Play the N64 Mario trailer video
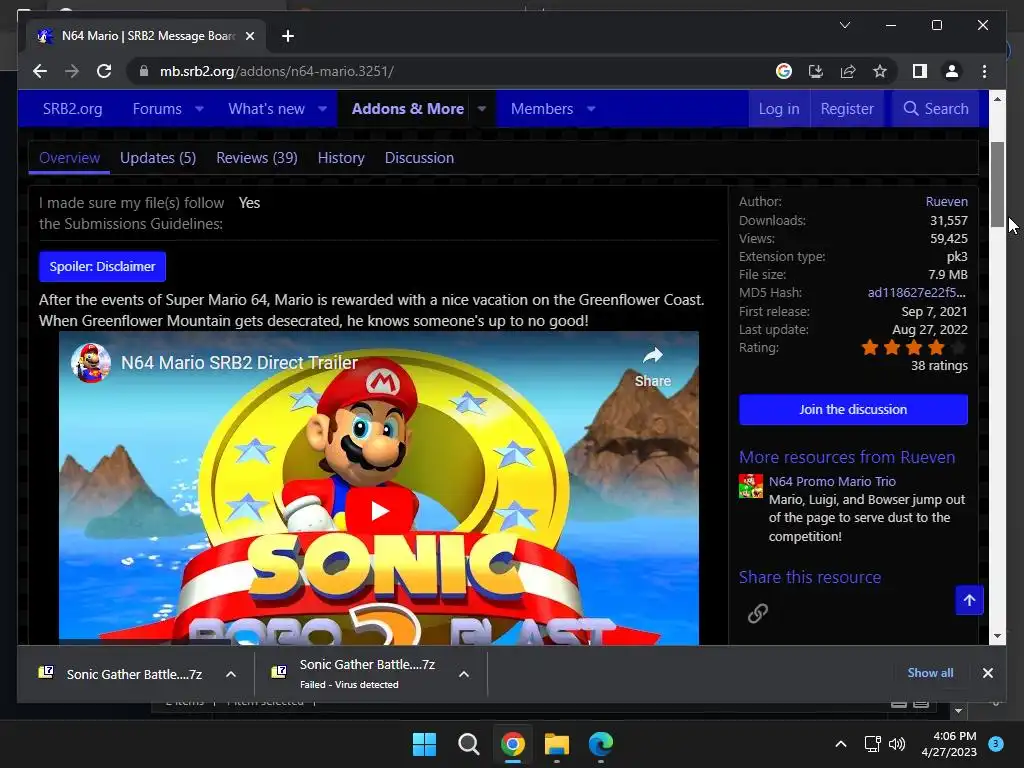 coord(379,511)
